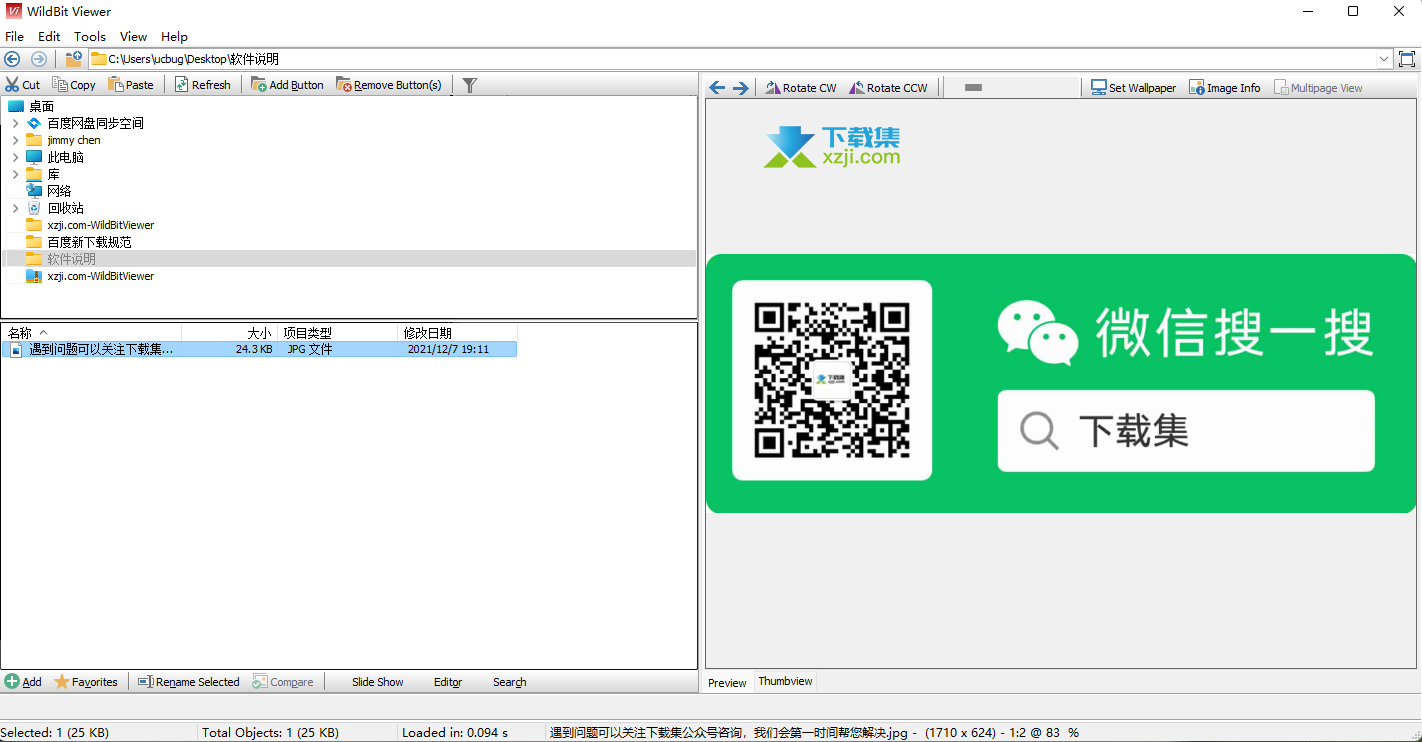Click Remove Button(s) in the toolbar
The image size is (1422, 742).
click(x=389, y=85)
